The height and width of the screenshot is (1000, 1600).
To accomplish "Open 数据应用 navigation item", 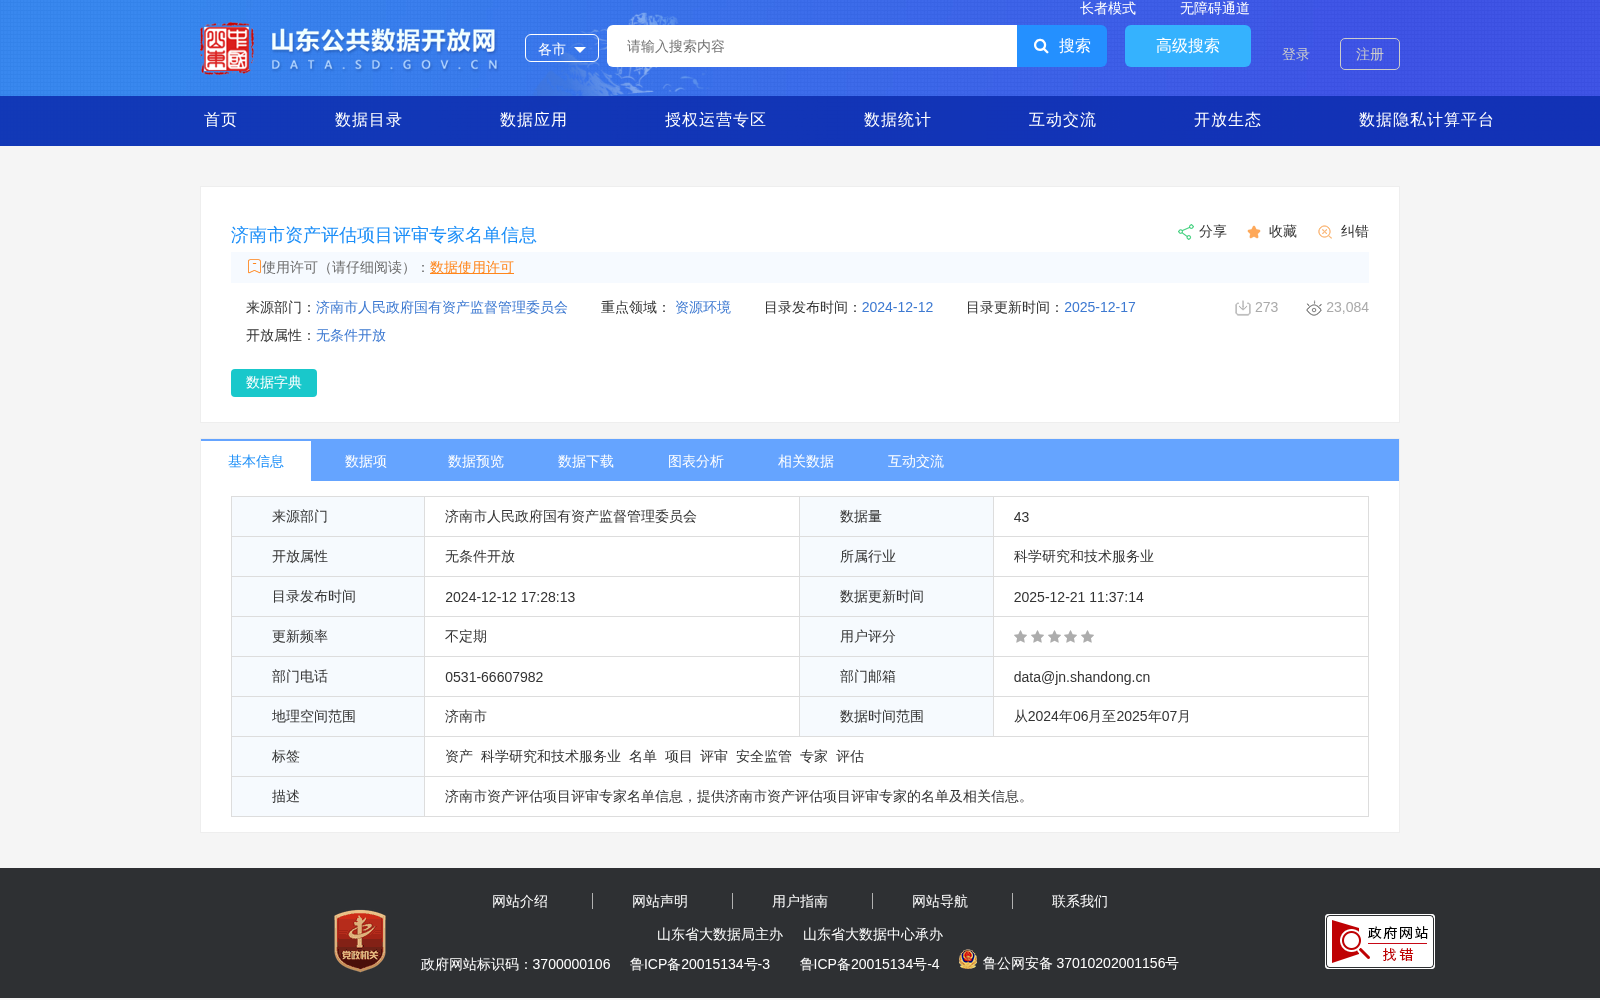I will 534,120.
